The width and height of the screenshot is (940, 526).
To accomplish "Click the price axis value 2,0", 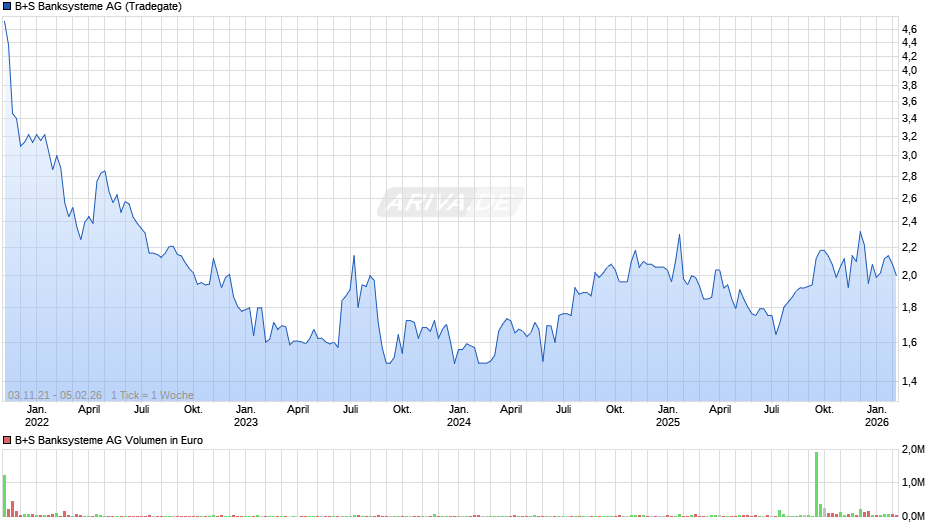I will pyautogui.click(x=909, y=276).
